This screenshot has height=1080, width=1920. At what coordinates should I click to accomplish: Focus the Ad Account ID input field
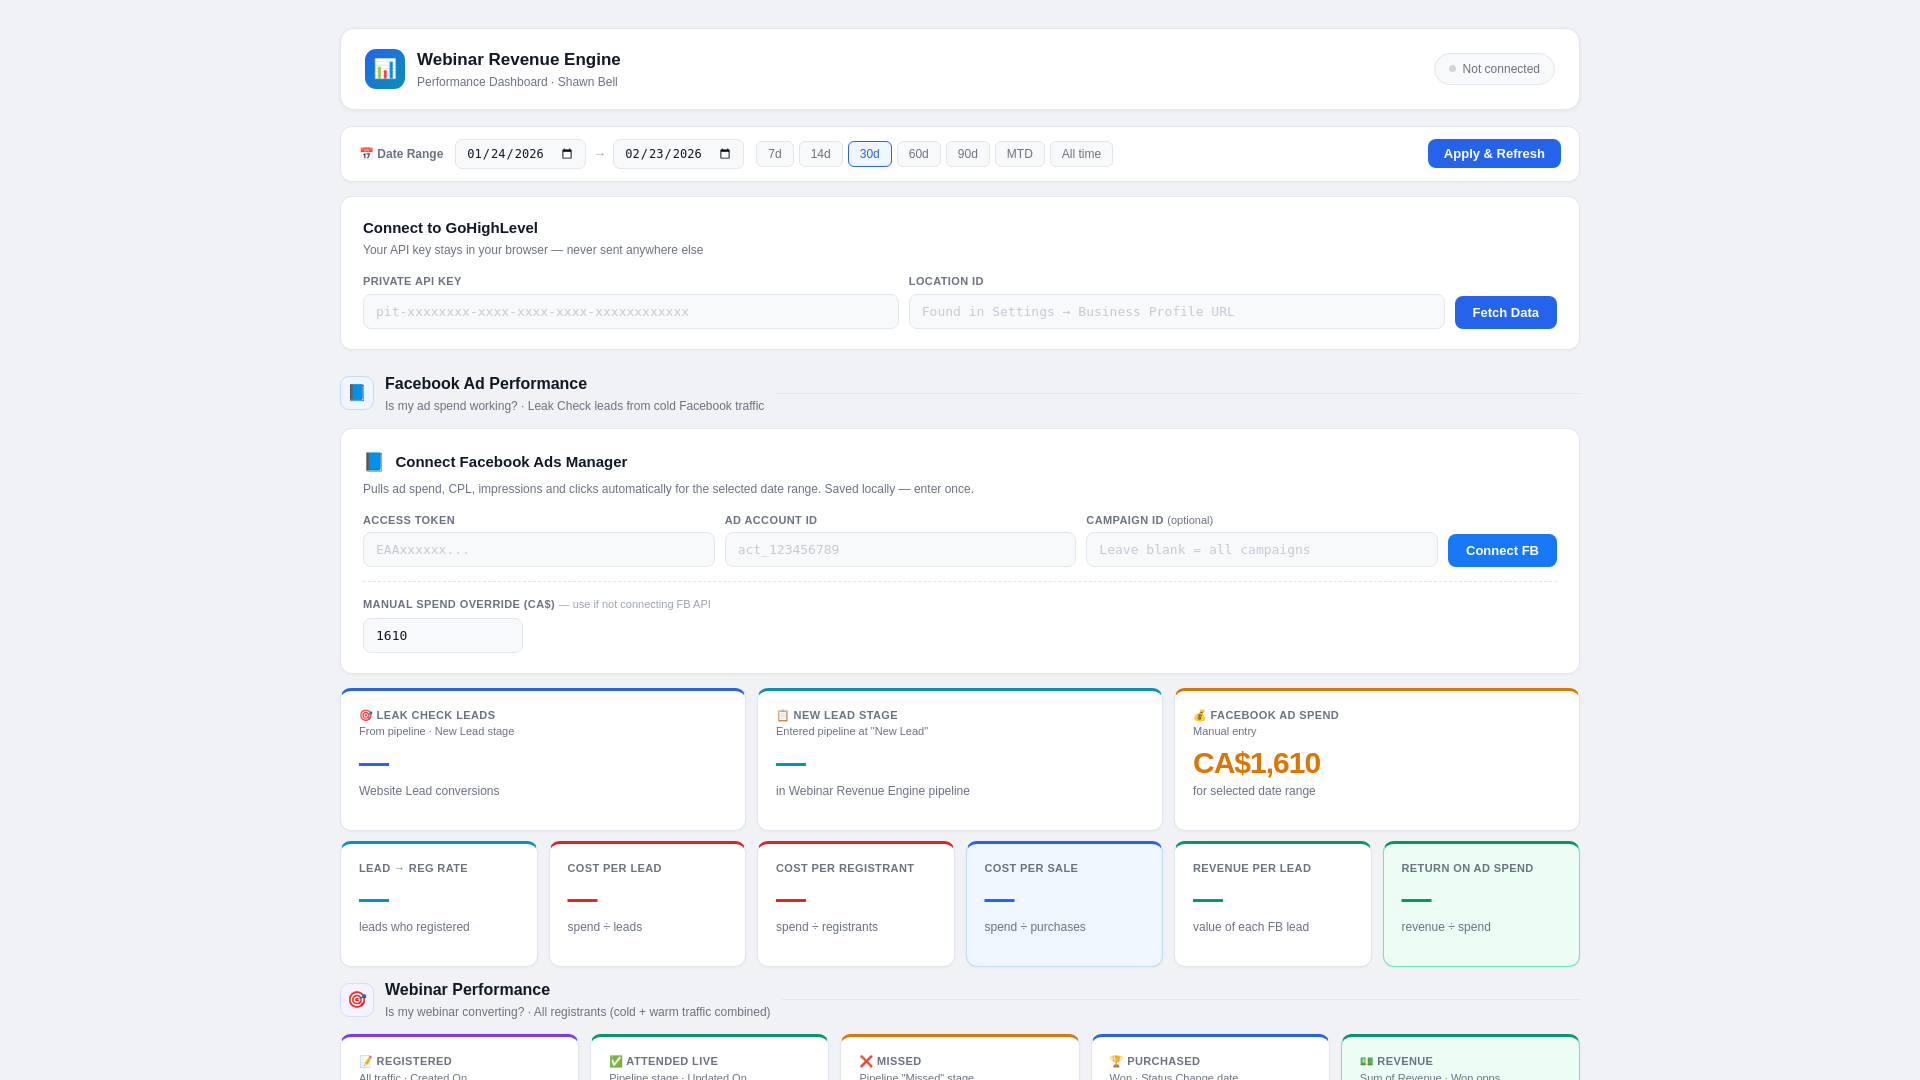[900, 550]
